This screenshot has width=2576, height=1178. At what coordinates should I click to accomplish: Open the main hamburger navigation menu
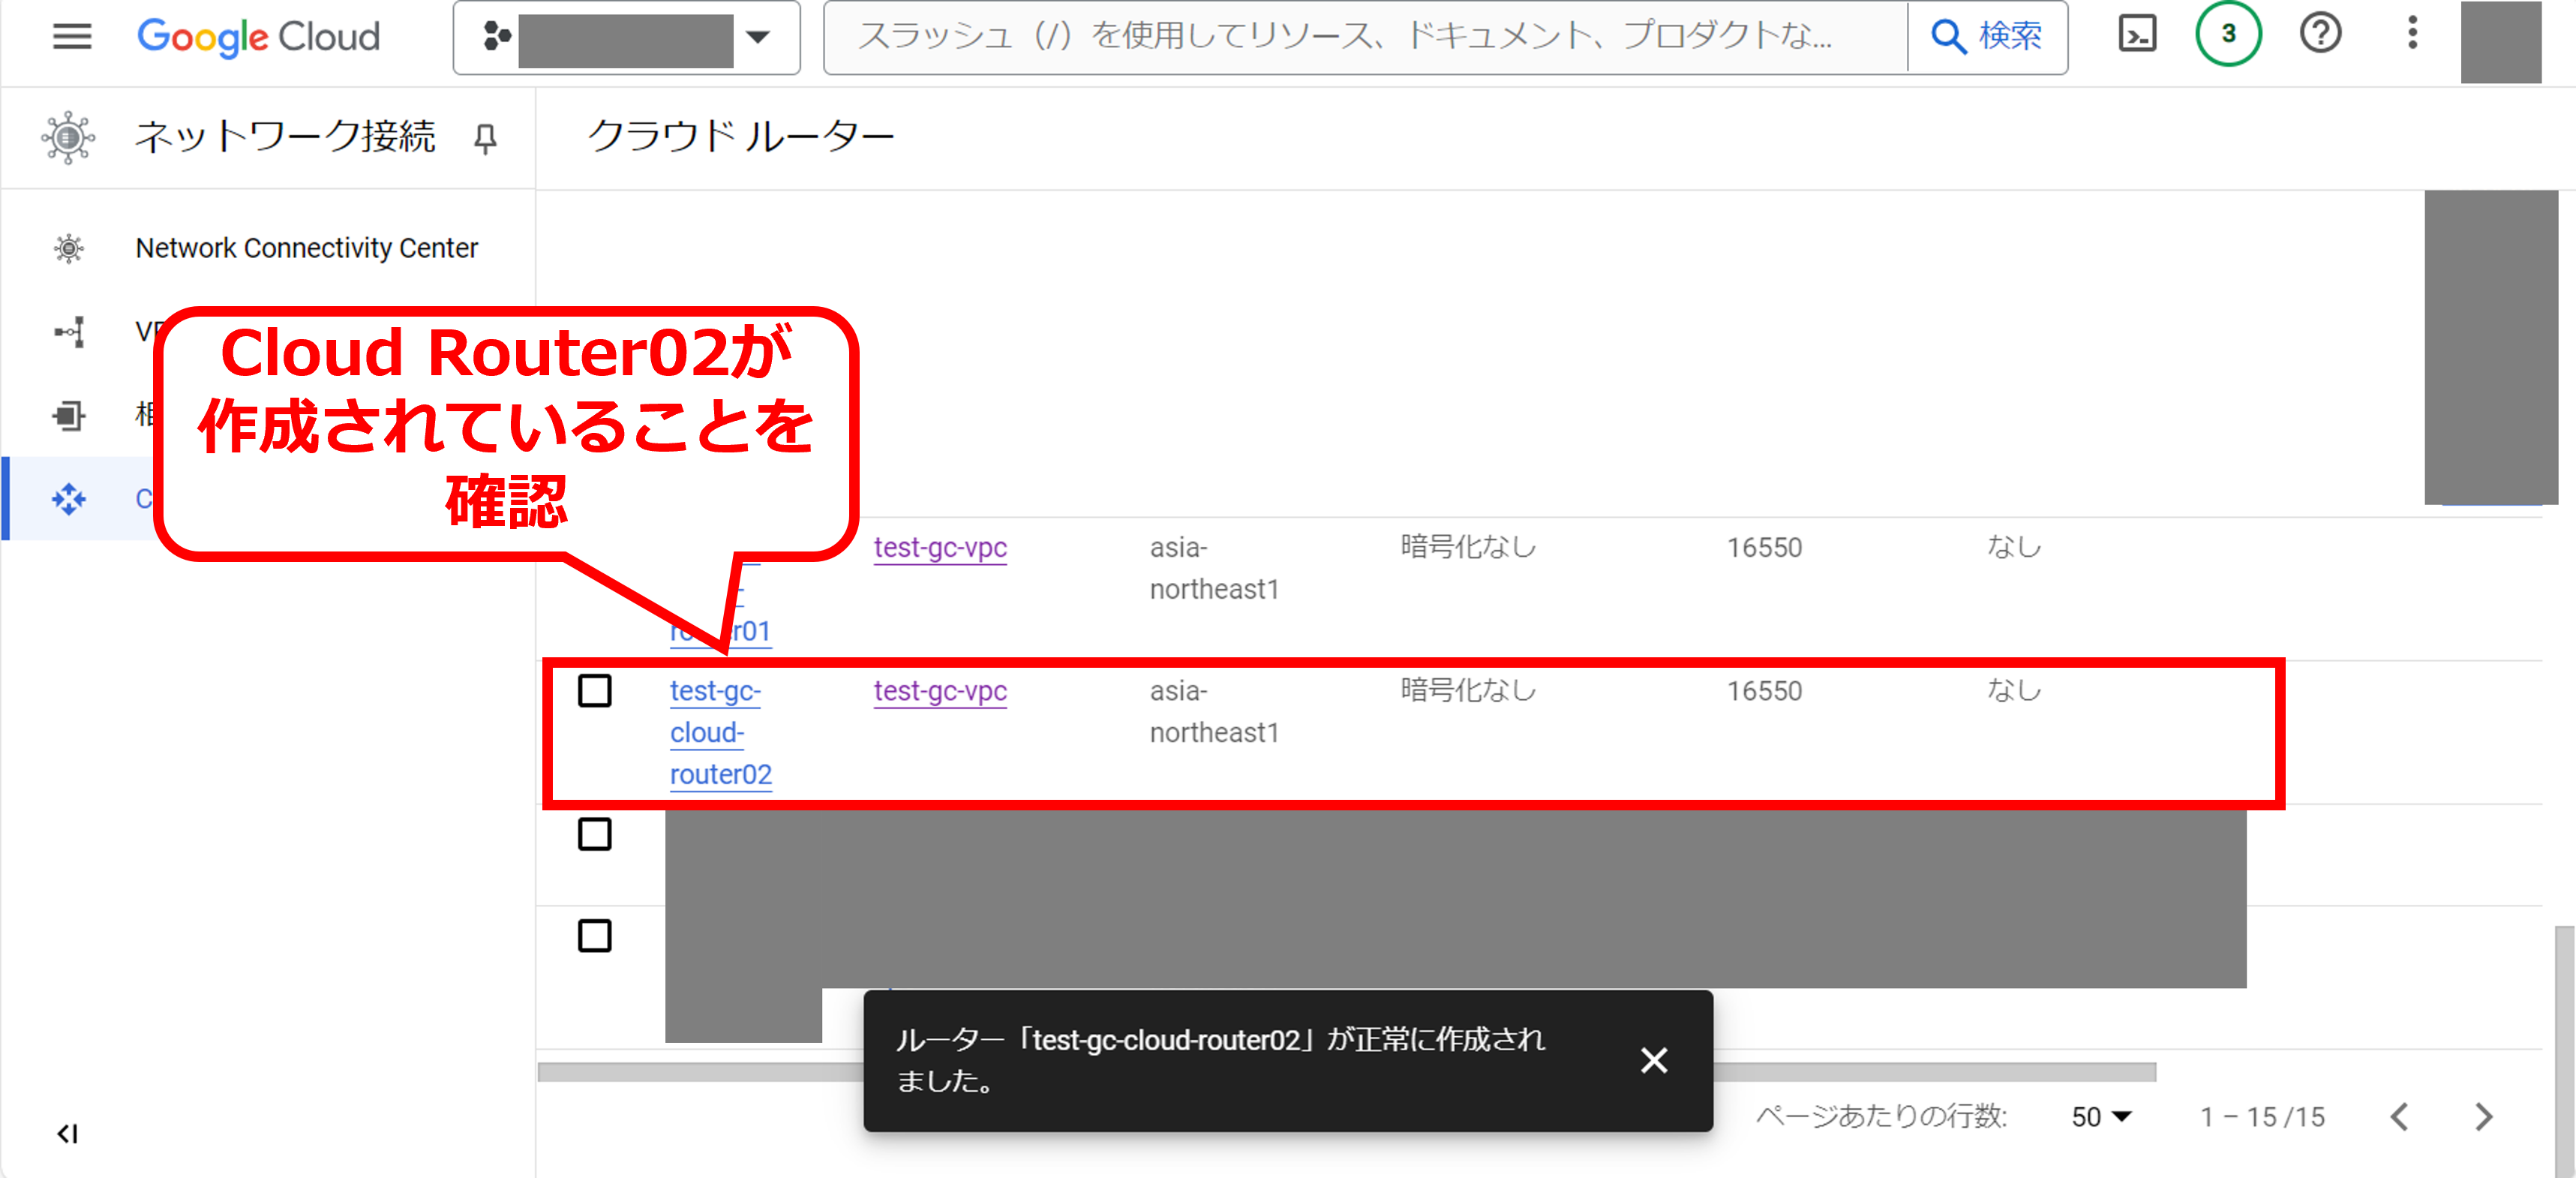71,37
